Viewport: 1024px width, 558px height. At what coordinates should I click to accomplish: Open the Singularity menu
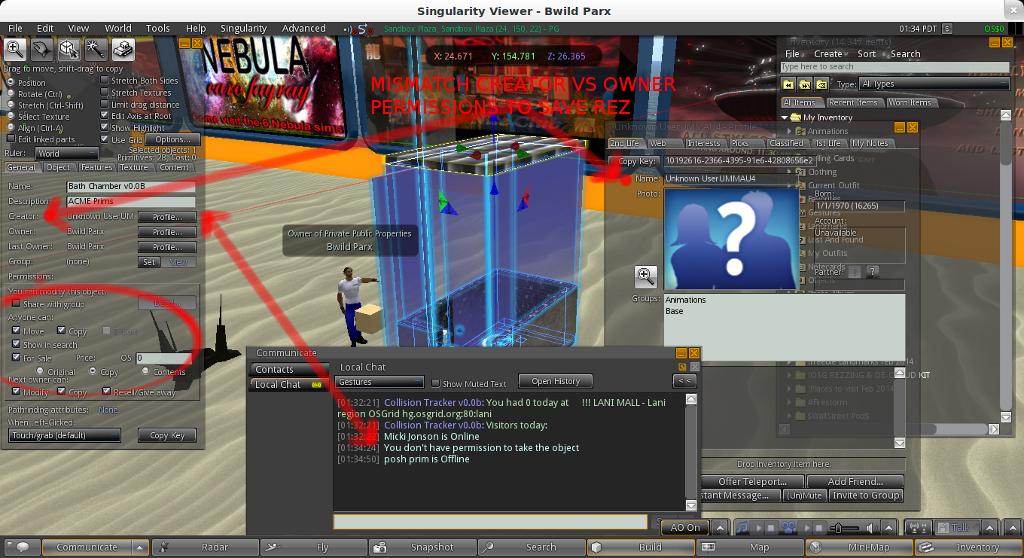(x=244, y=28)
